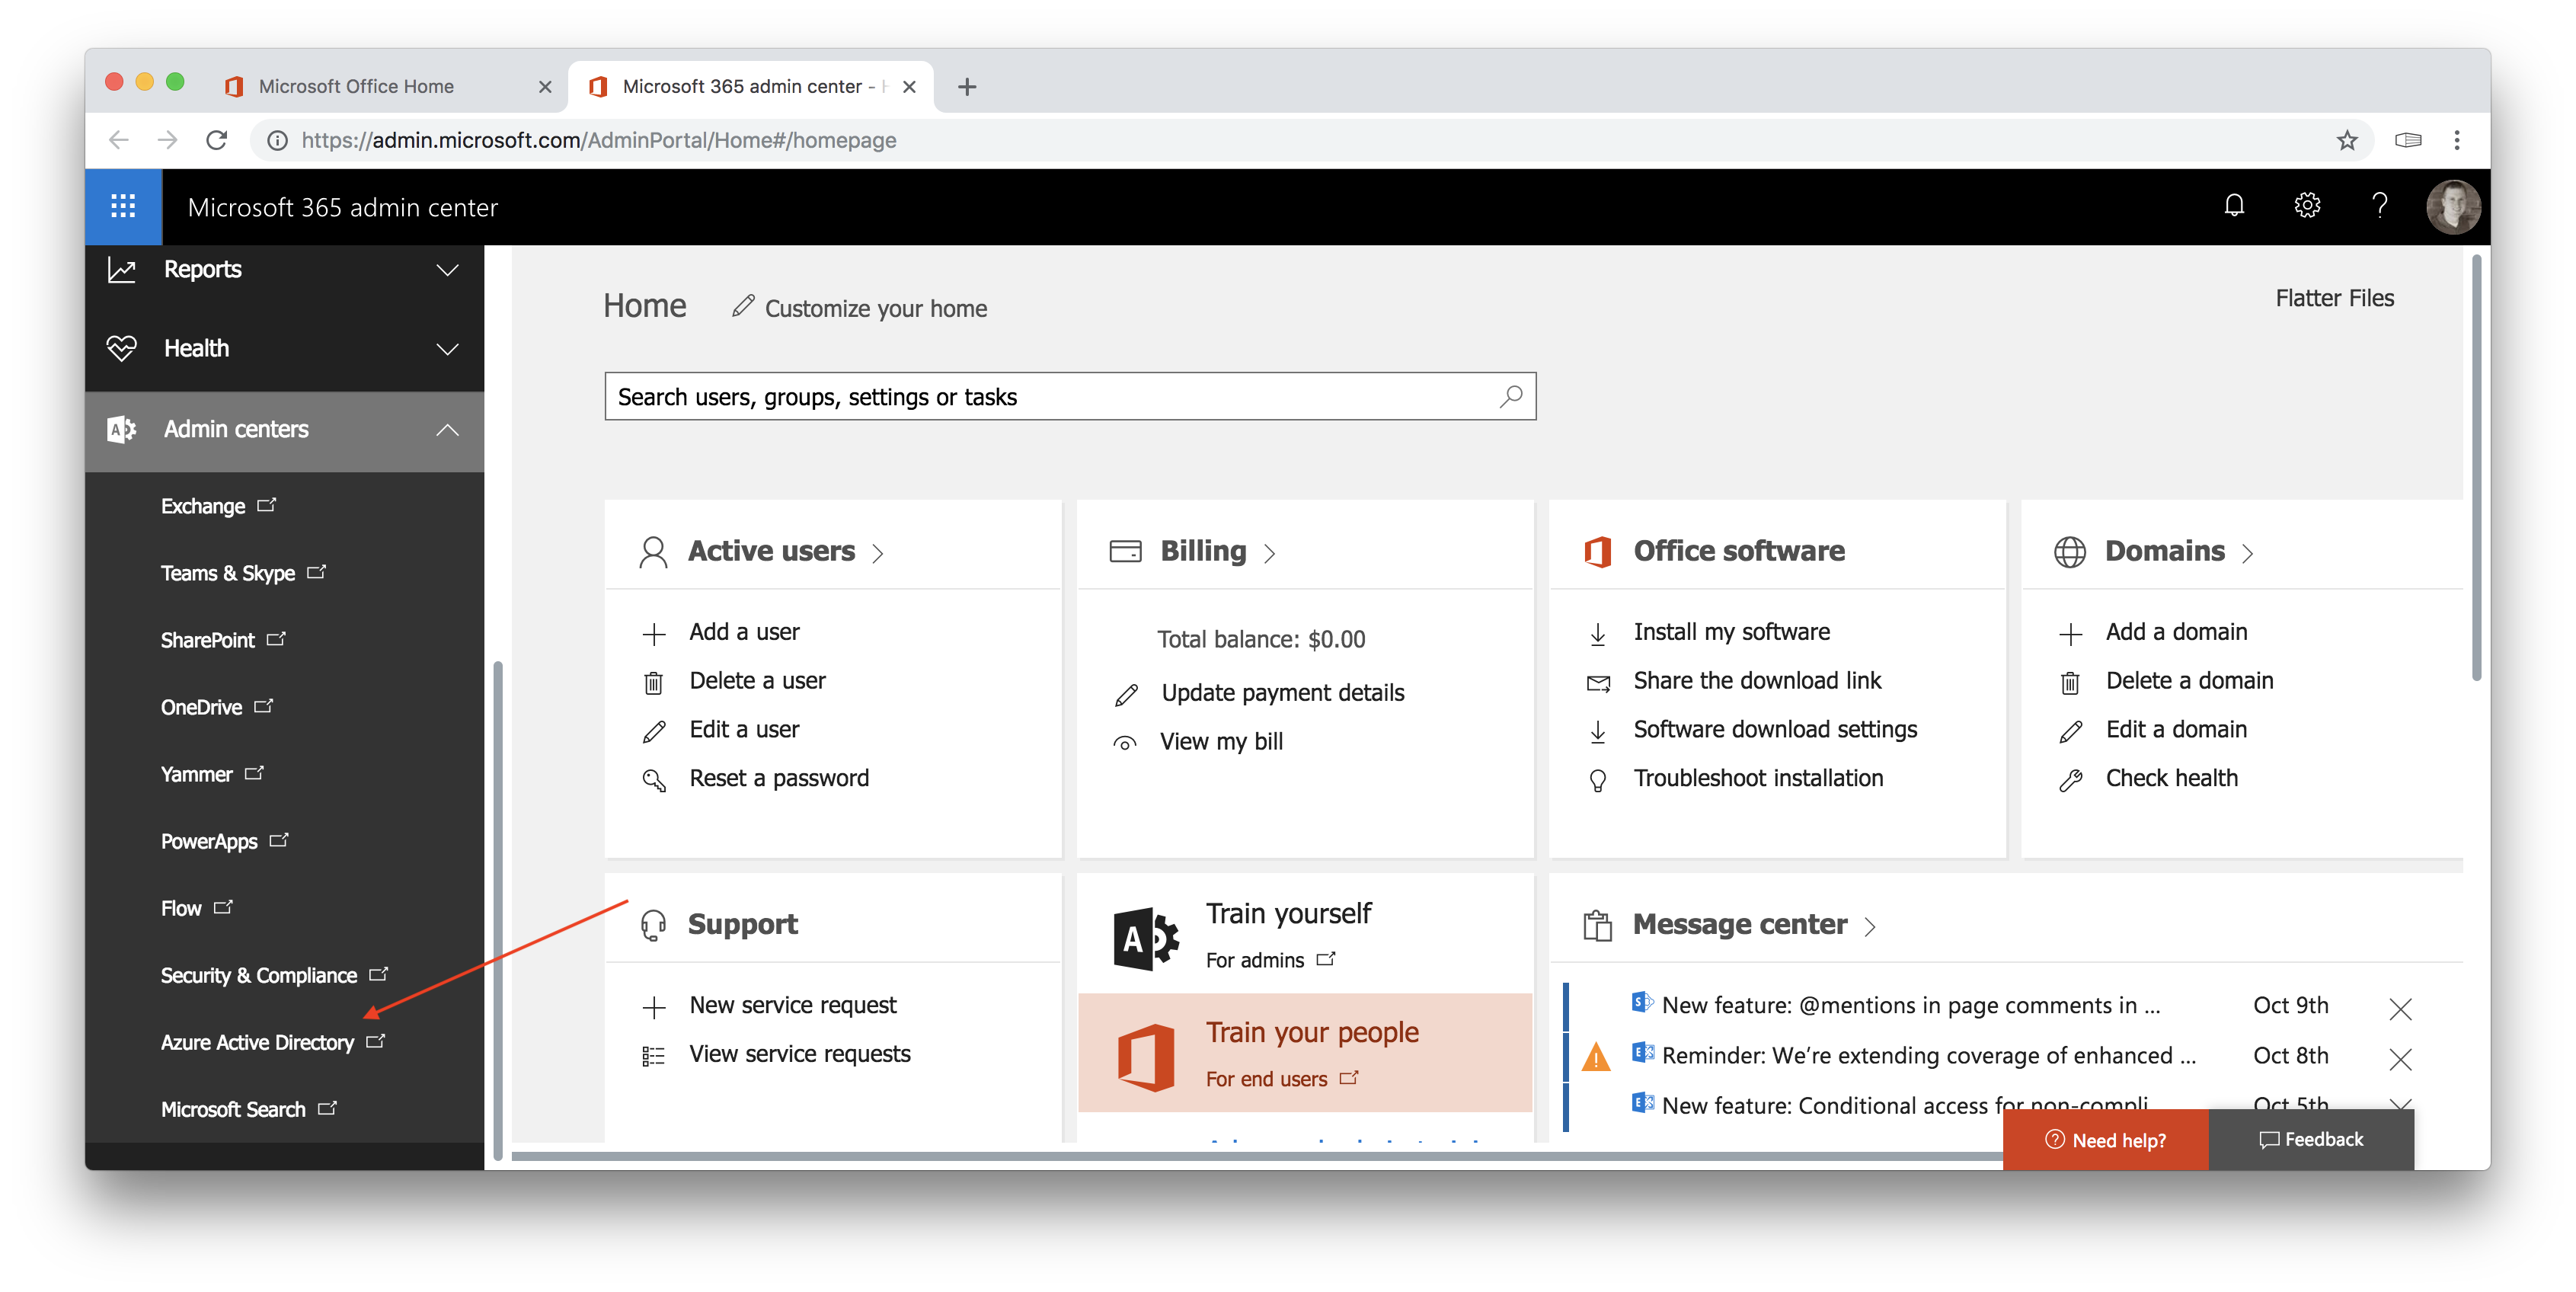The width and height of the screenshot is (2576, 1292).
Task: Open a new browser tab
Action: click(966, 87)
